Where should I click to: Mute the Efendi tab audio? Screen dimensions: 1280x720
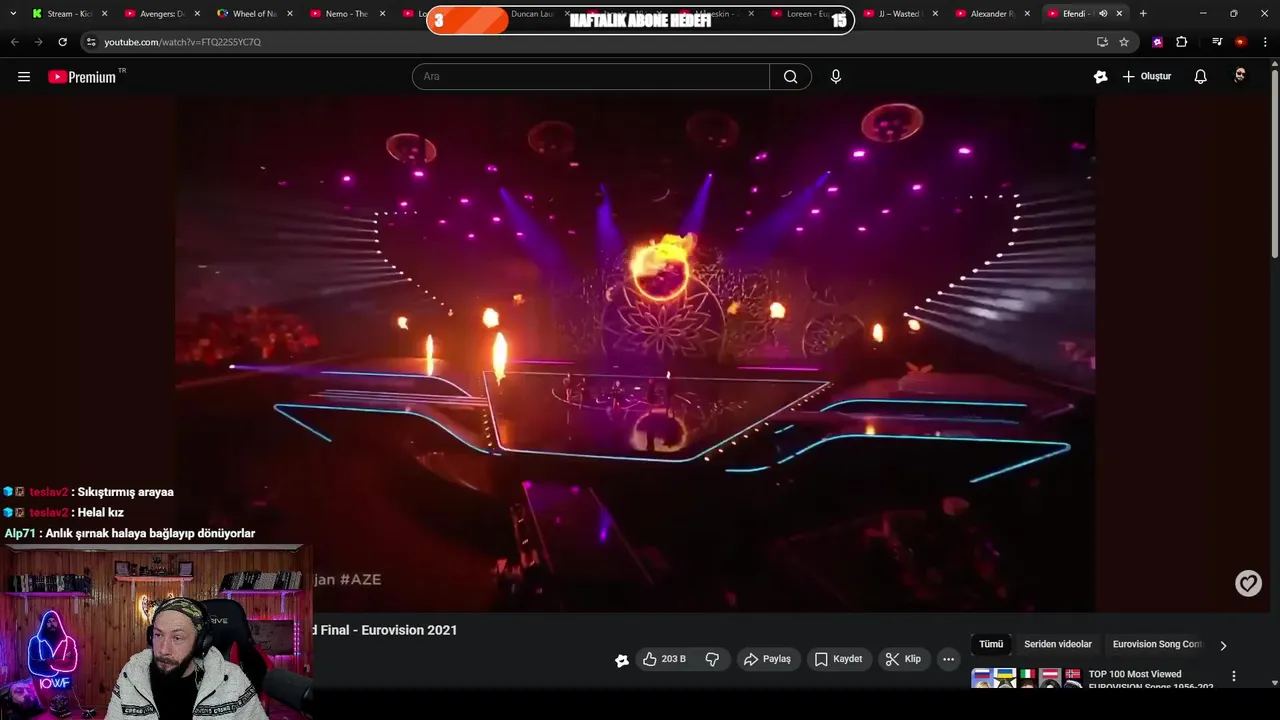pos(1103,14)
